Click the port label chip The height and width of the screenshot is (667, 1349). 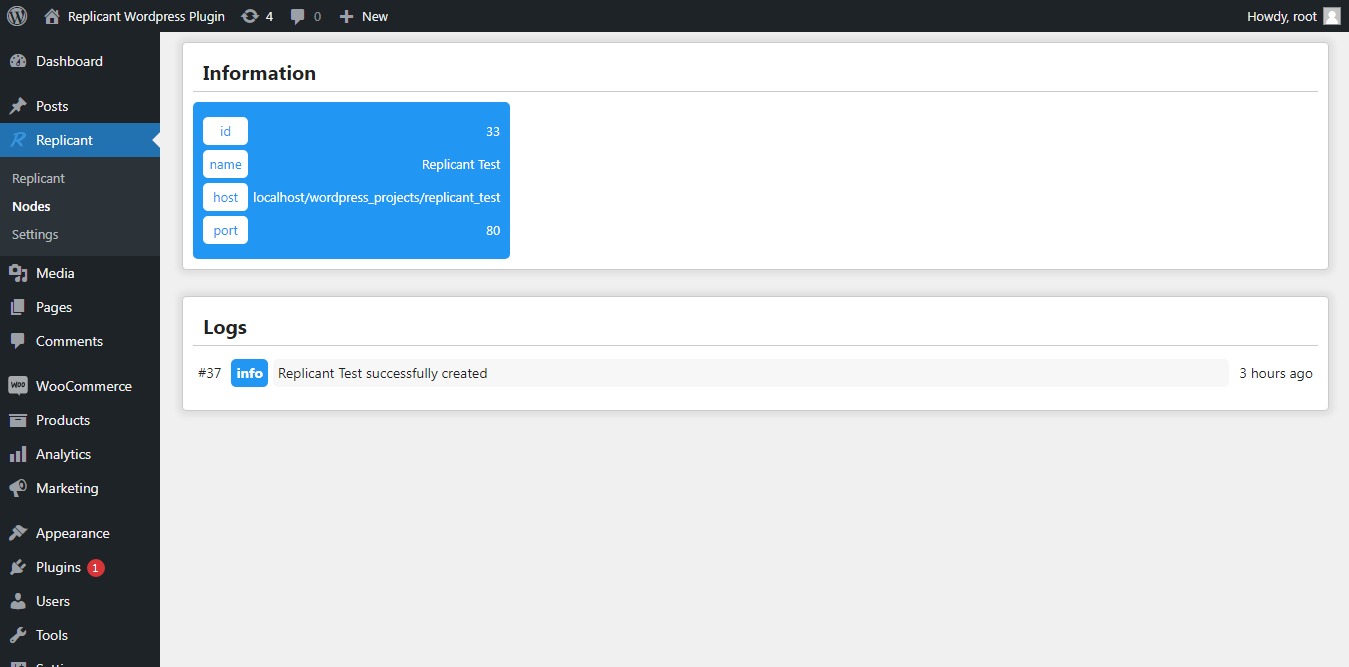[225, 230]
